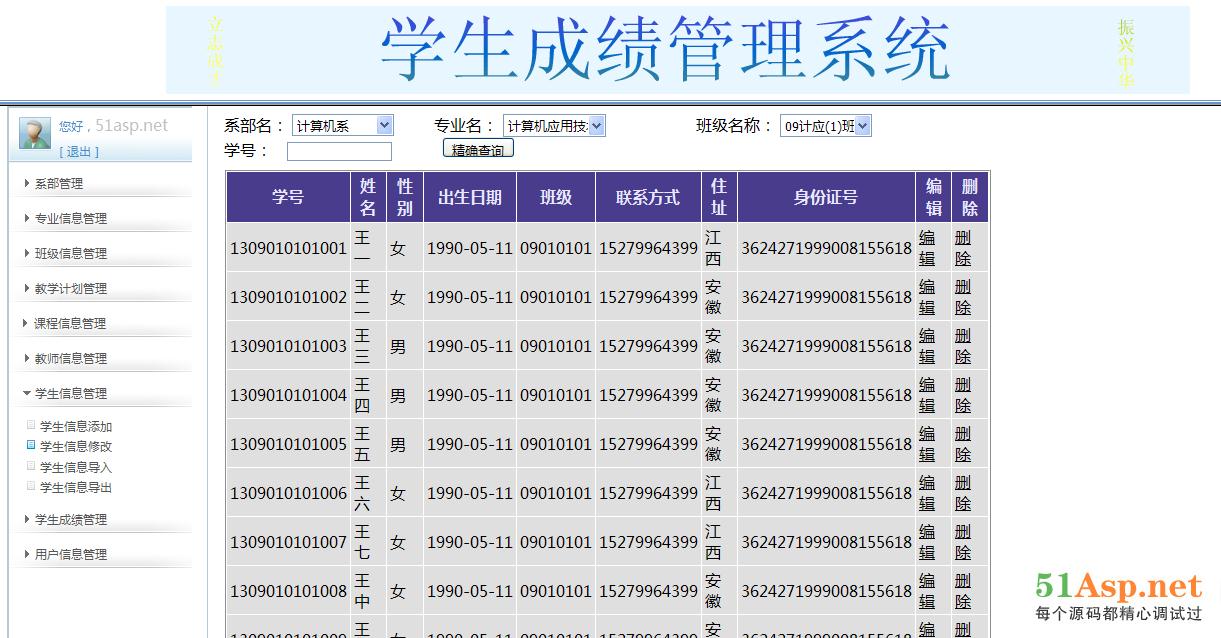Click the 学生信息修改 square bullet icon
This screenshot has height=638, width=1221.
click(31, 445)
